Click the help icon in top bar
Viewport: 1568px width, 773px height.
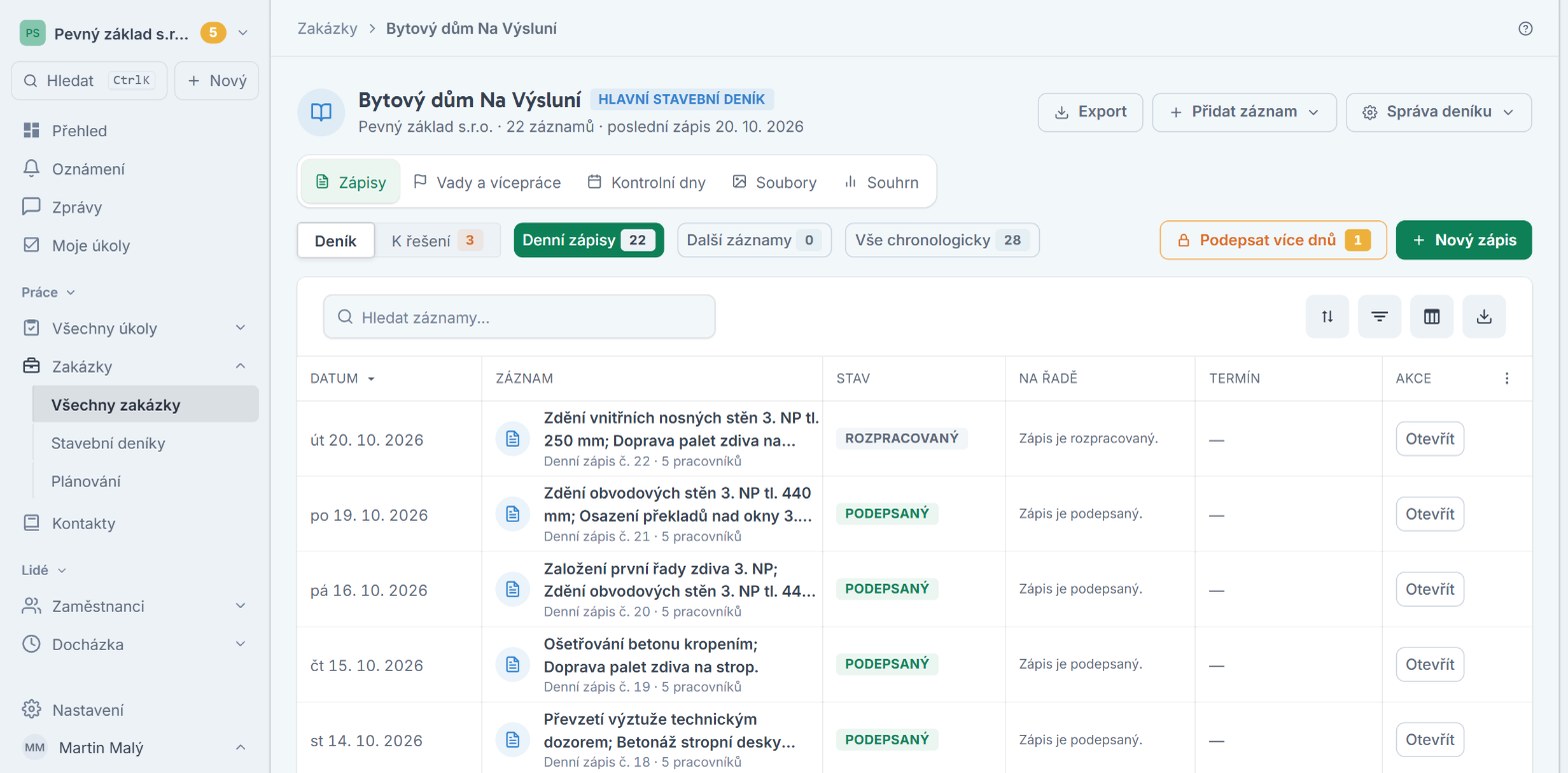(x=1525, y=28)
